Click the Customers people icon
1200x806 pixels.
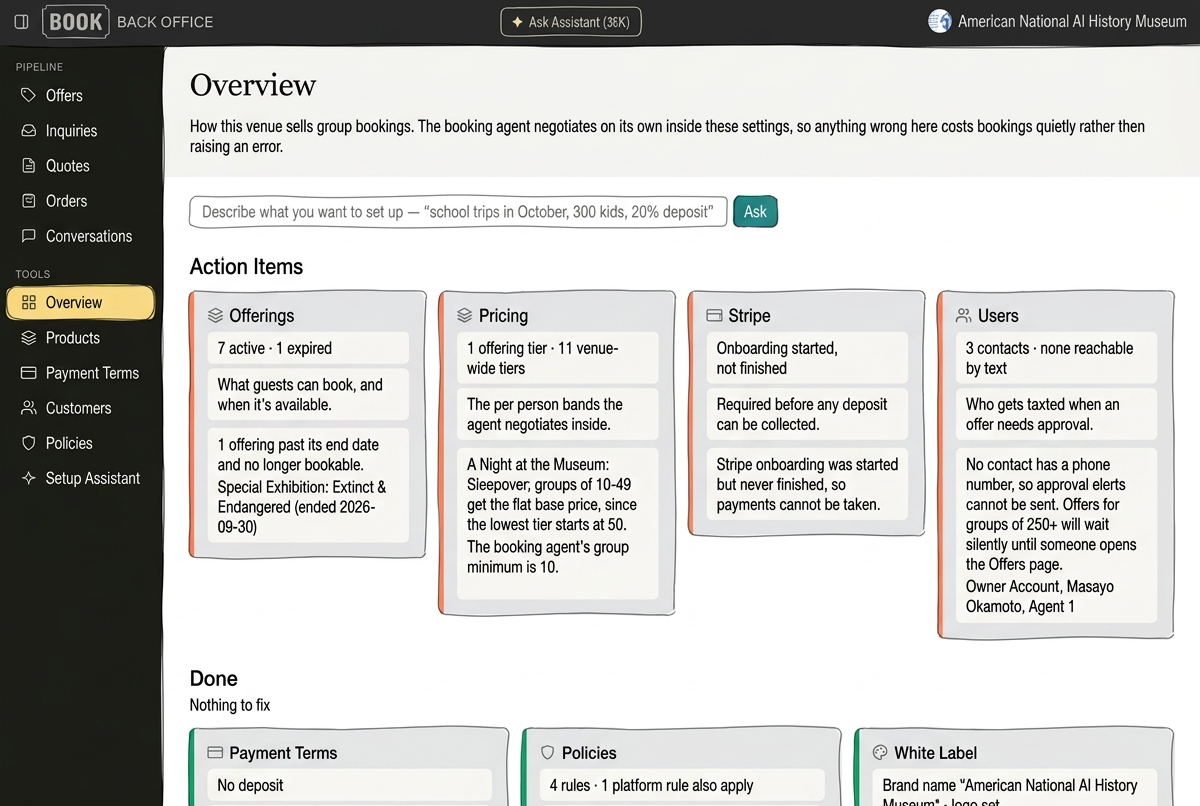(29, 408)
